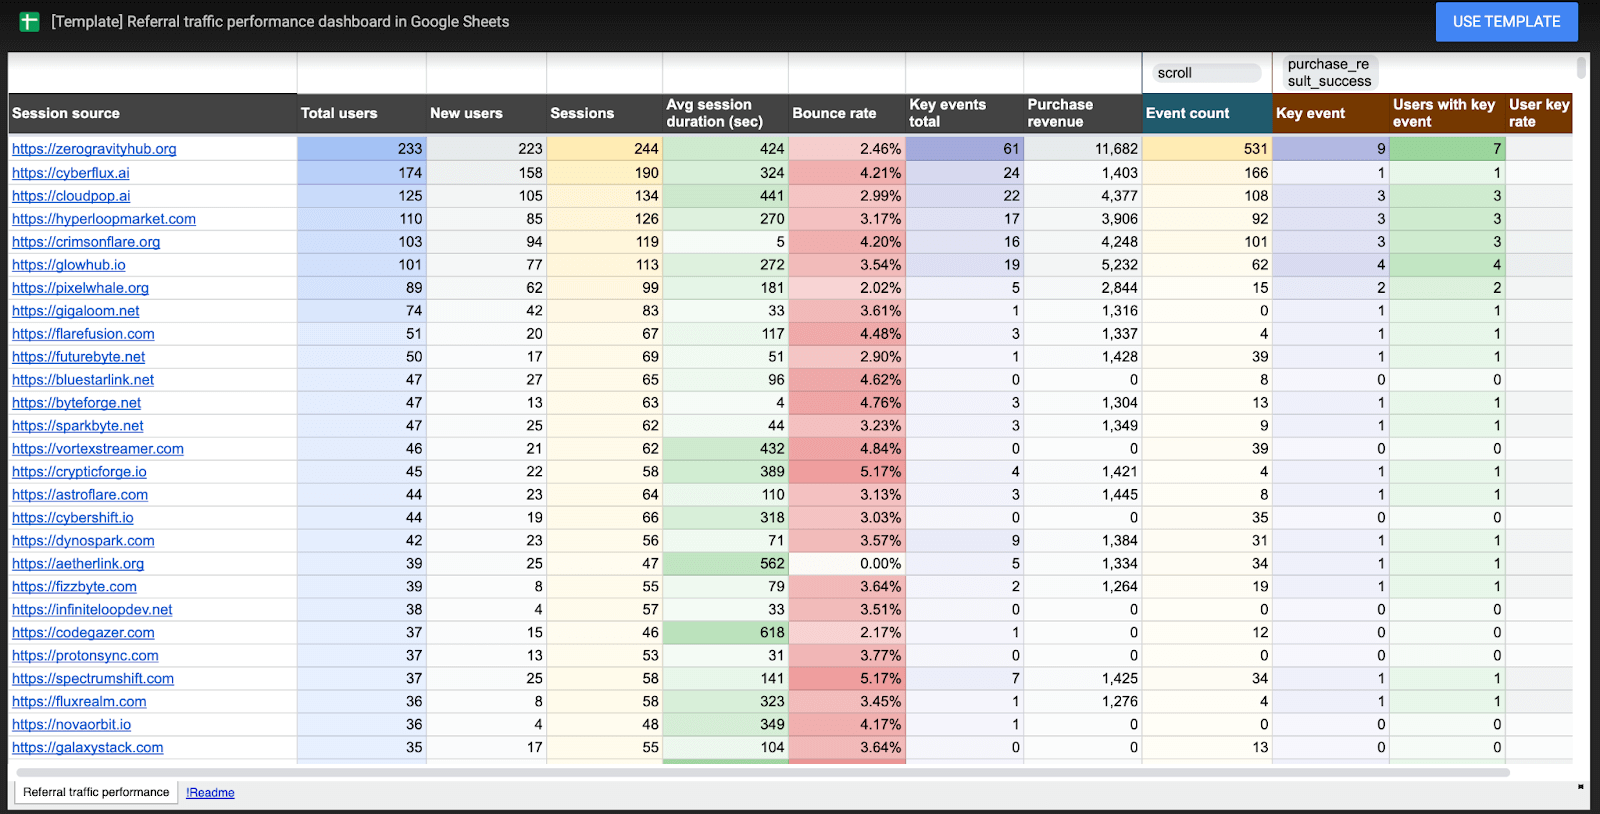Click the 0.00% bounce rate cell
The image size is (1600, 814).
[x=847, y=564]
